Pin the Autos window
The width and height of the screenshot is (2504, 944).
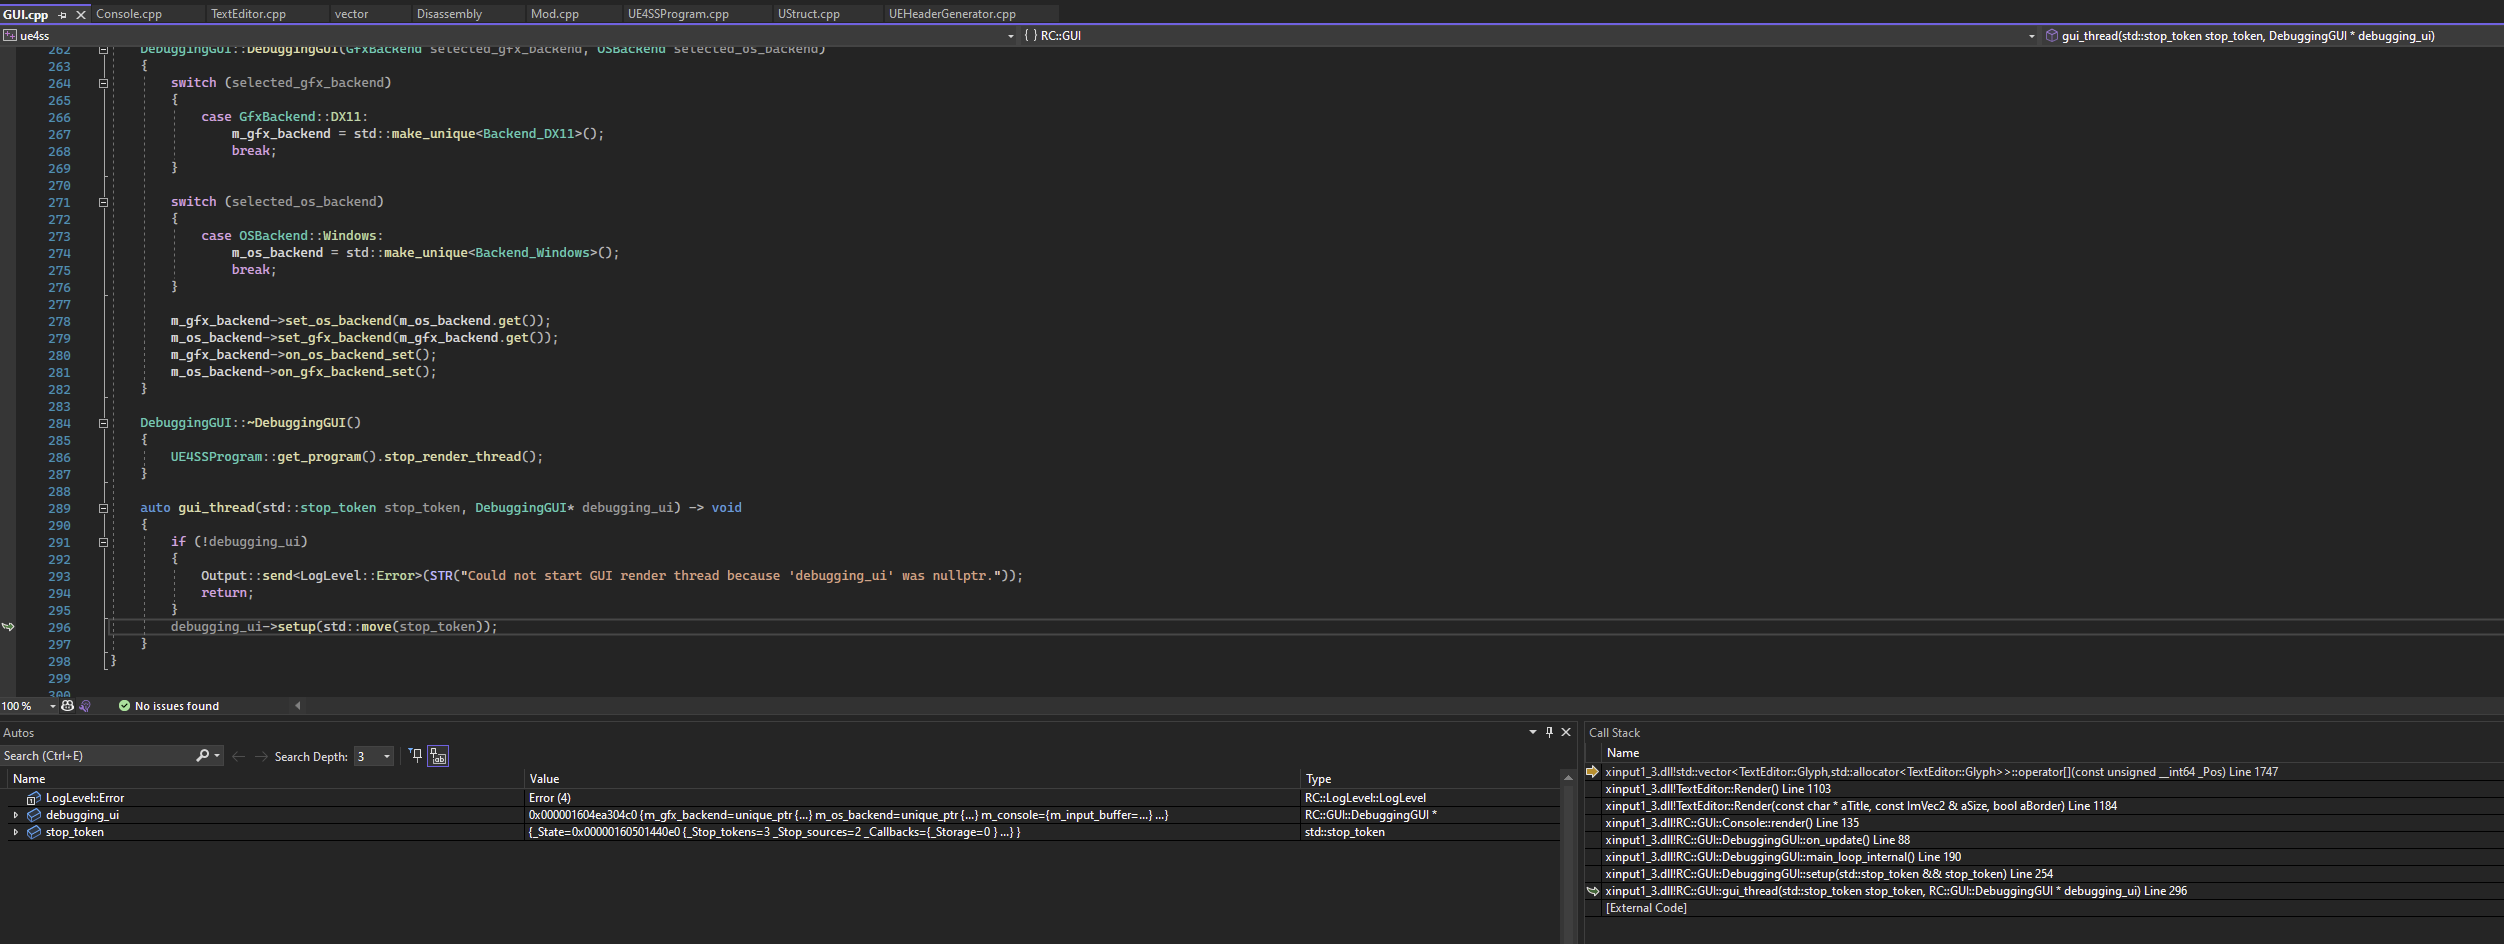pos(1548,732)
